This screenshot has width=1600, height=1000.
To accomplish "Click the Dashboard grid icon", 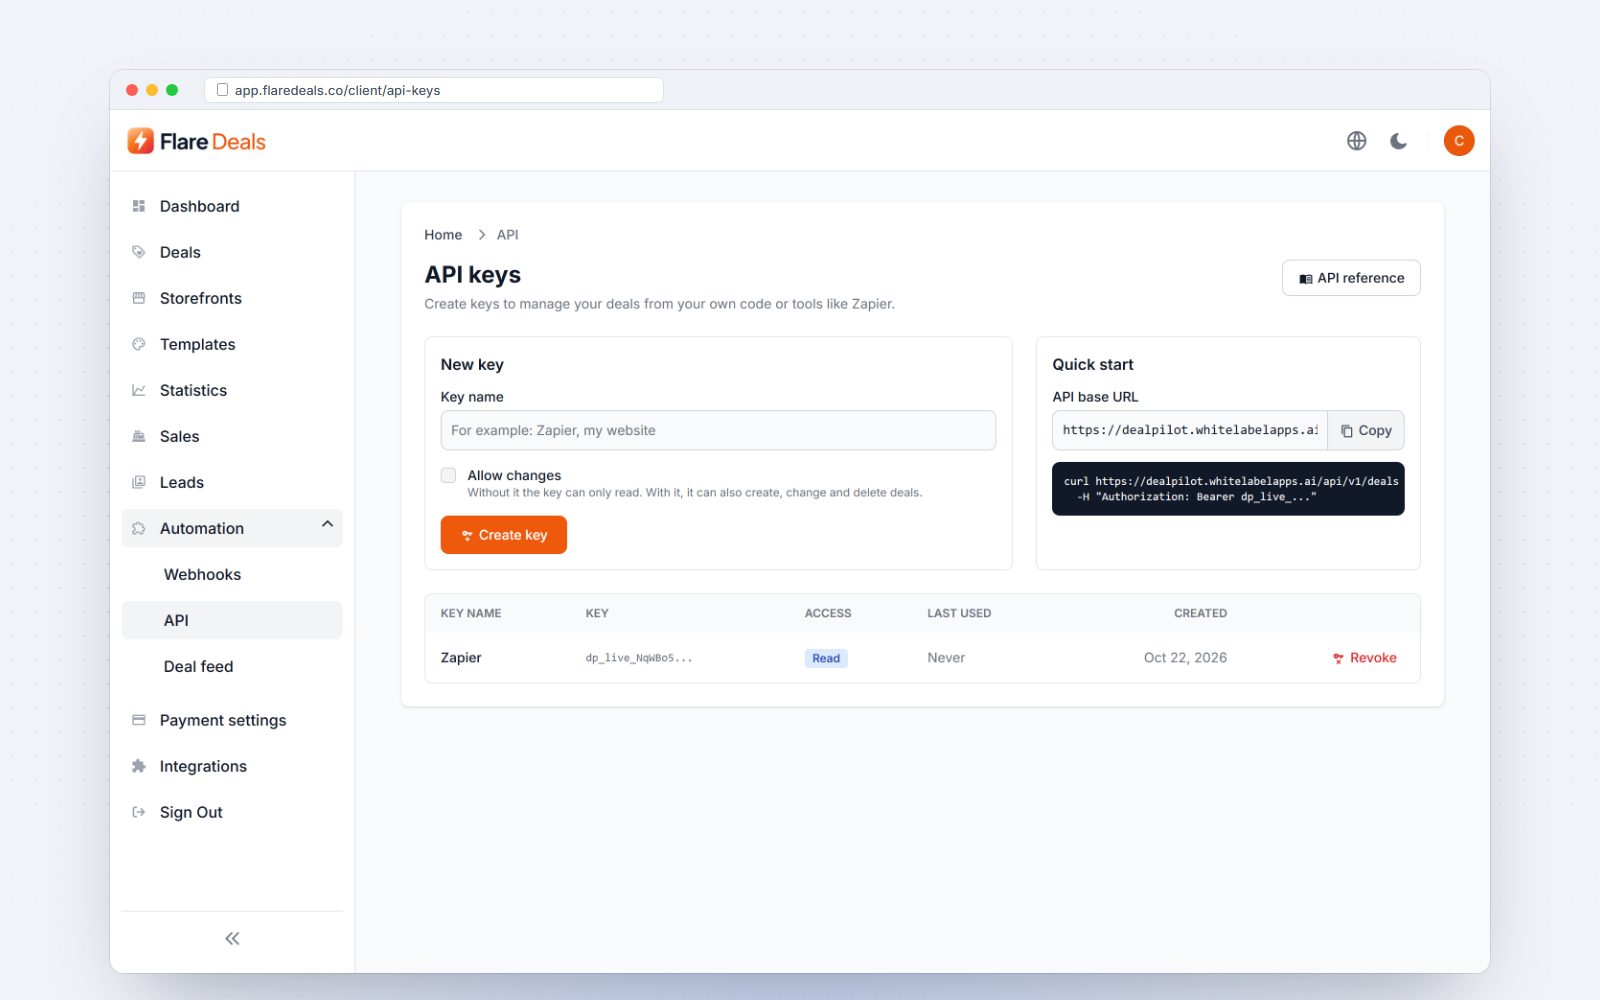I will (139, 206).
